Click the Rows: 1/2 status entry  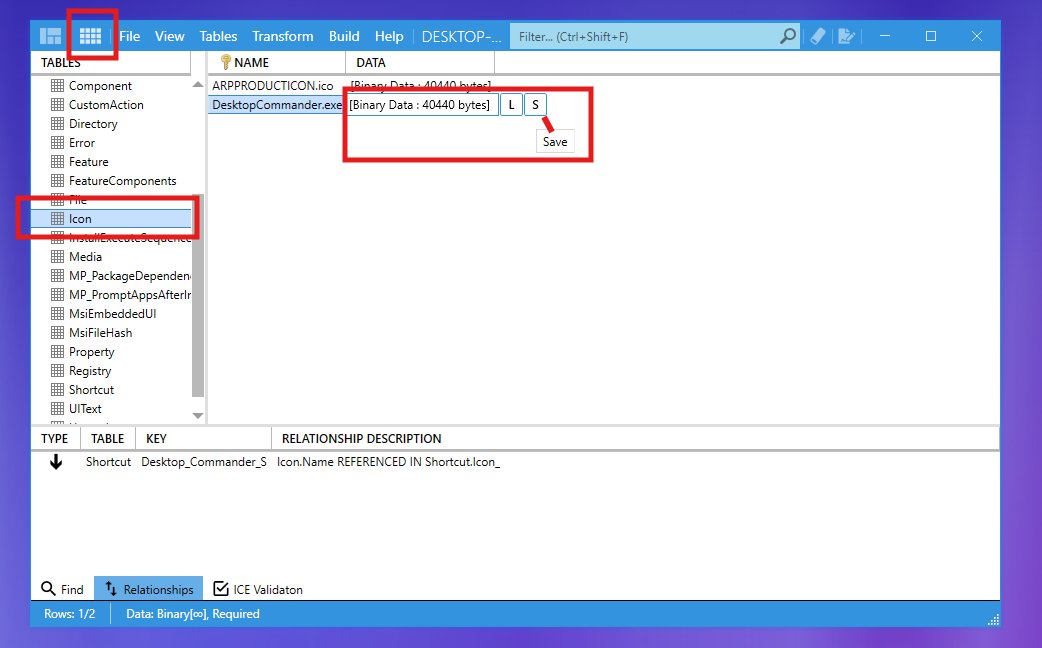70,613
